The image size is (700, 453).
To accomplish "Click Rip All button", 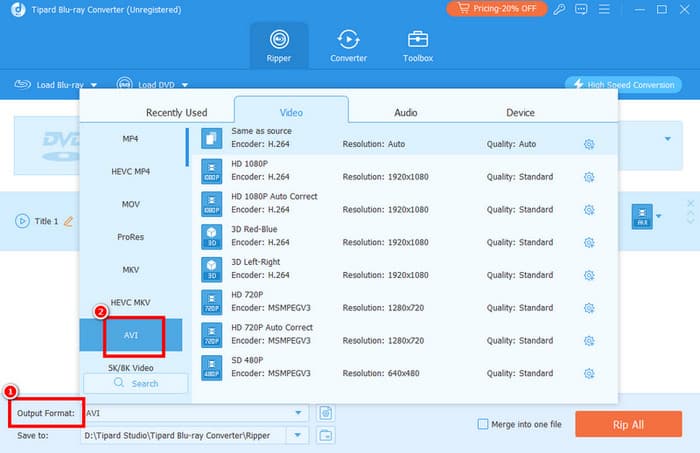I will 628,424.
